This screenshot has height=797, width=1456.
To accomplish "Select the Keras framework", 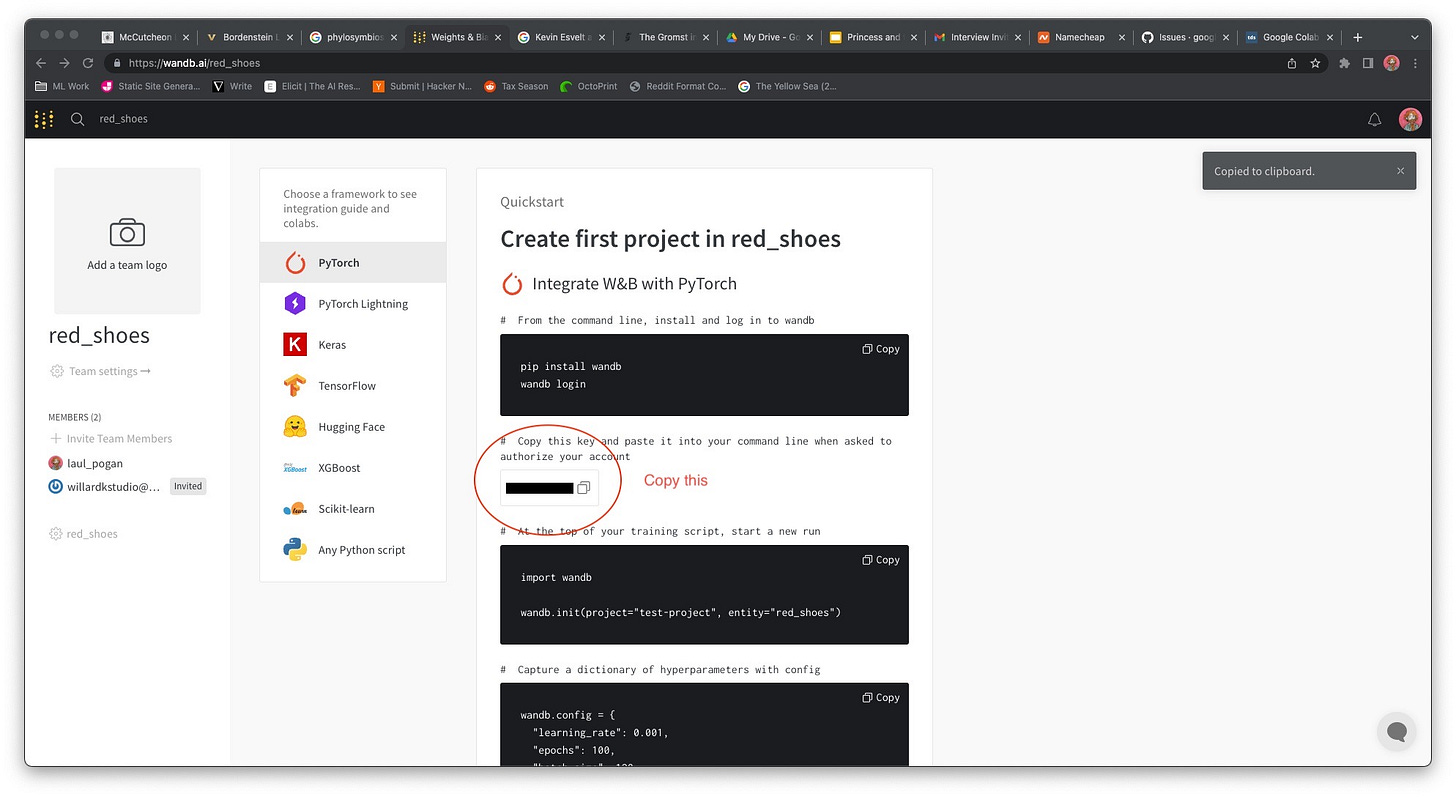I will click(x=353, y=345).
